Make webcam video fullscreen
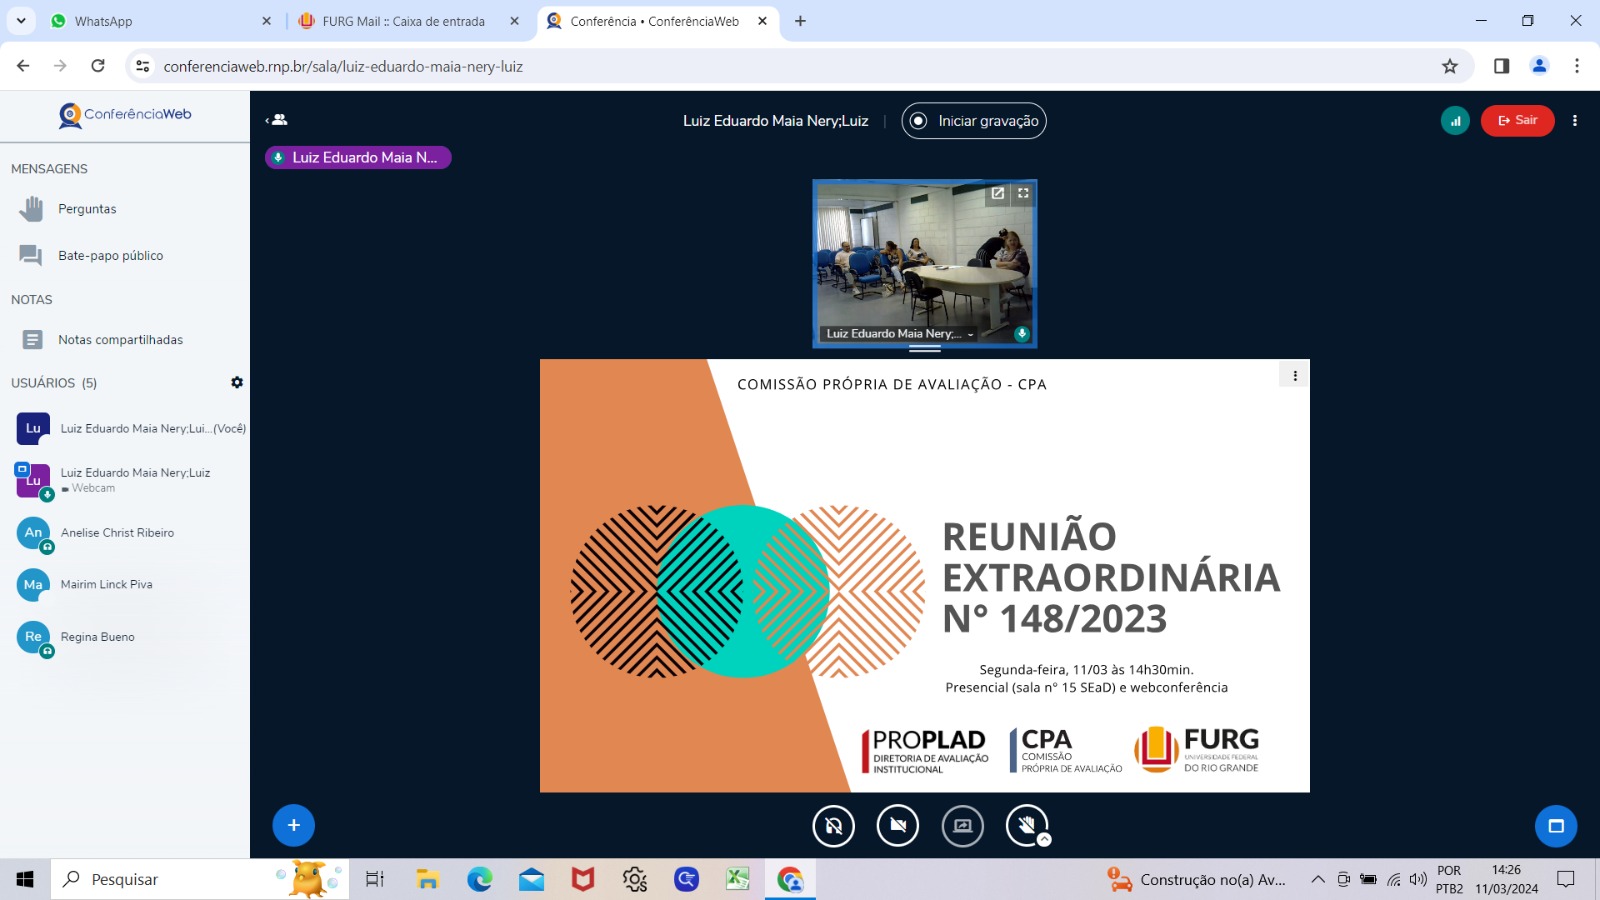The width and height of the screenshot is (1600, 900). pos(1023,193)
